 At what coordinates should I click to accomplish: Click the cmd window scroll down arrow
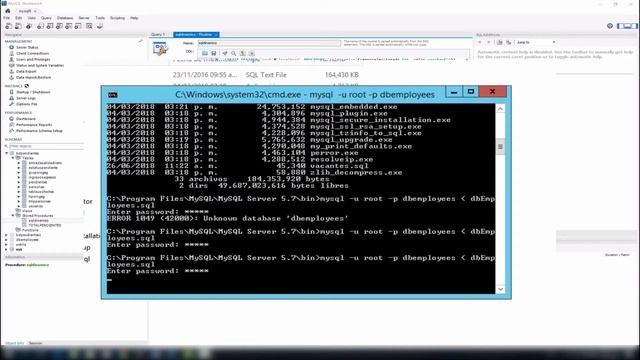[x=500, y=289]
